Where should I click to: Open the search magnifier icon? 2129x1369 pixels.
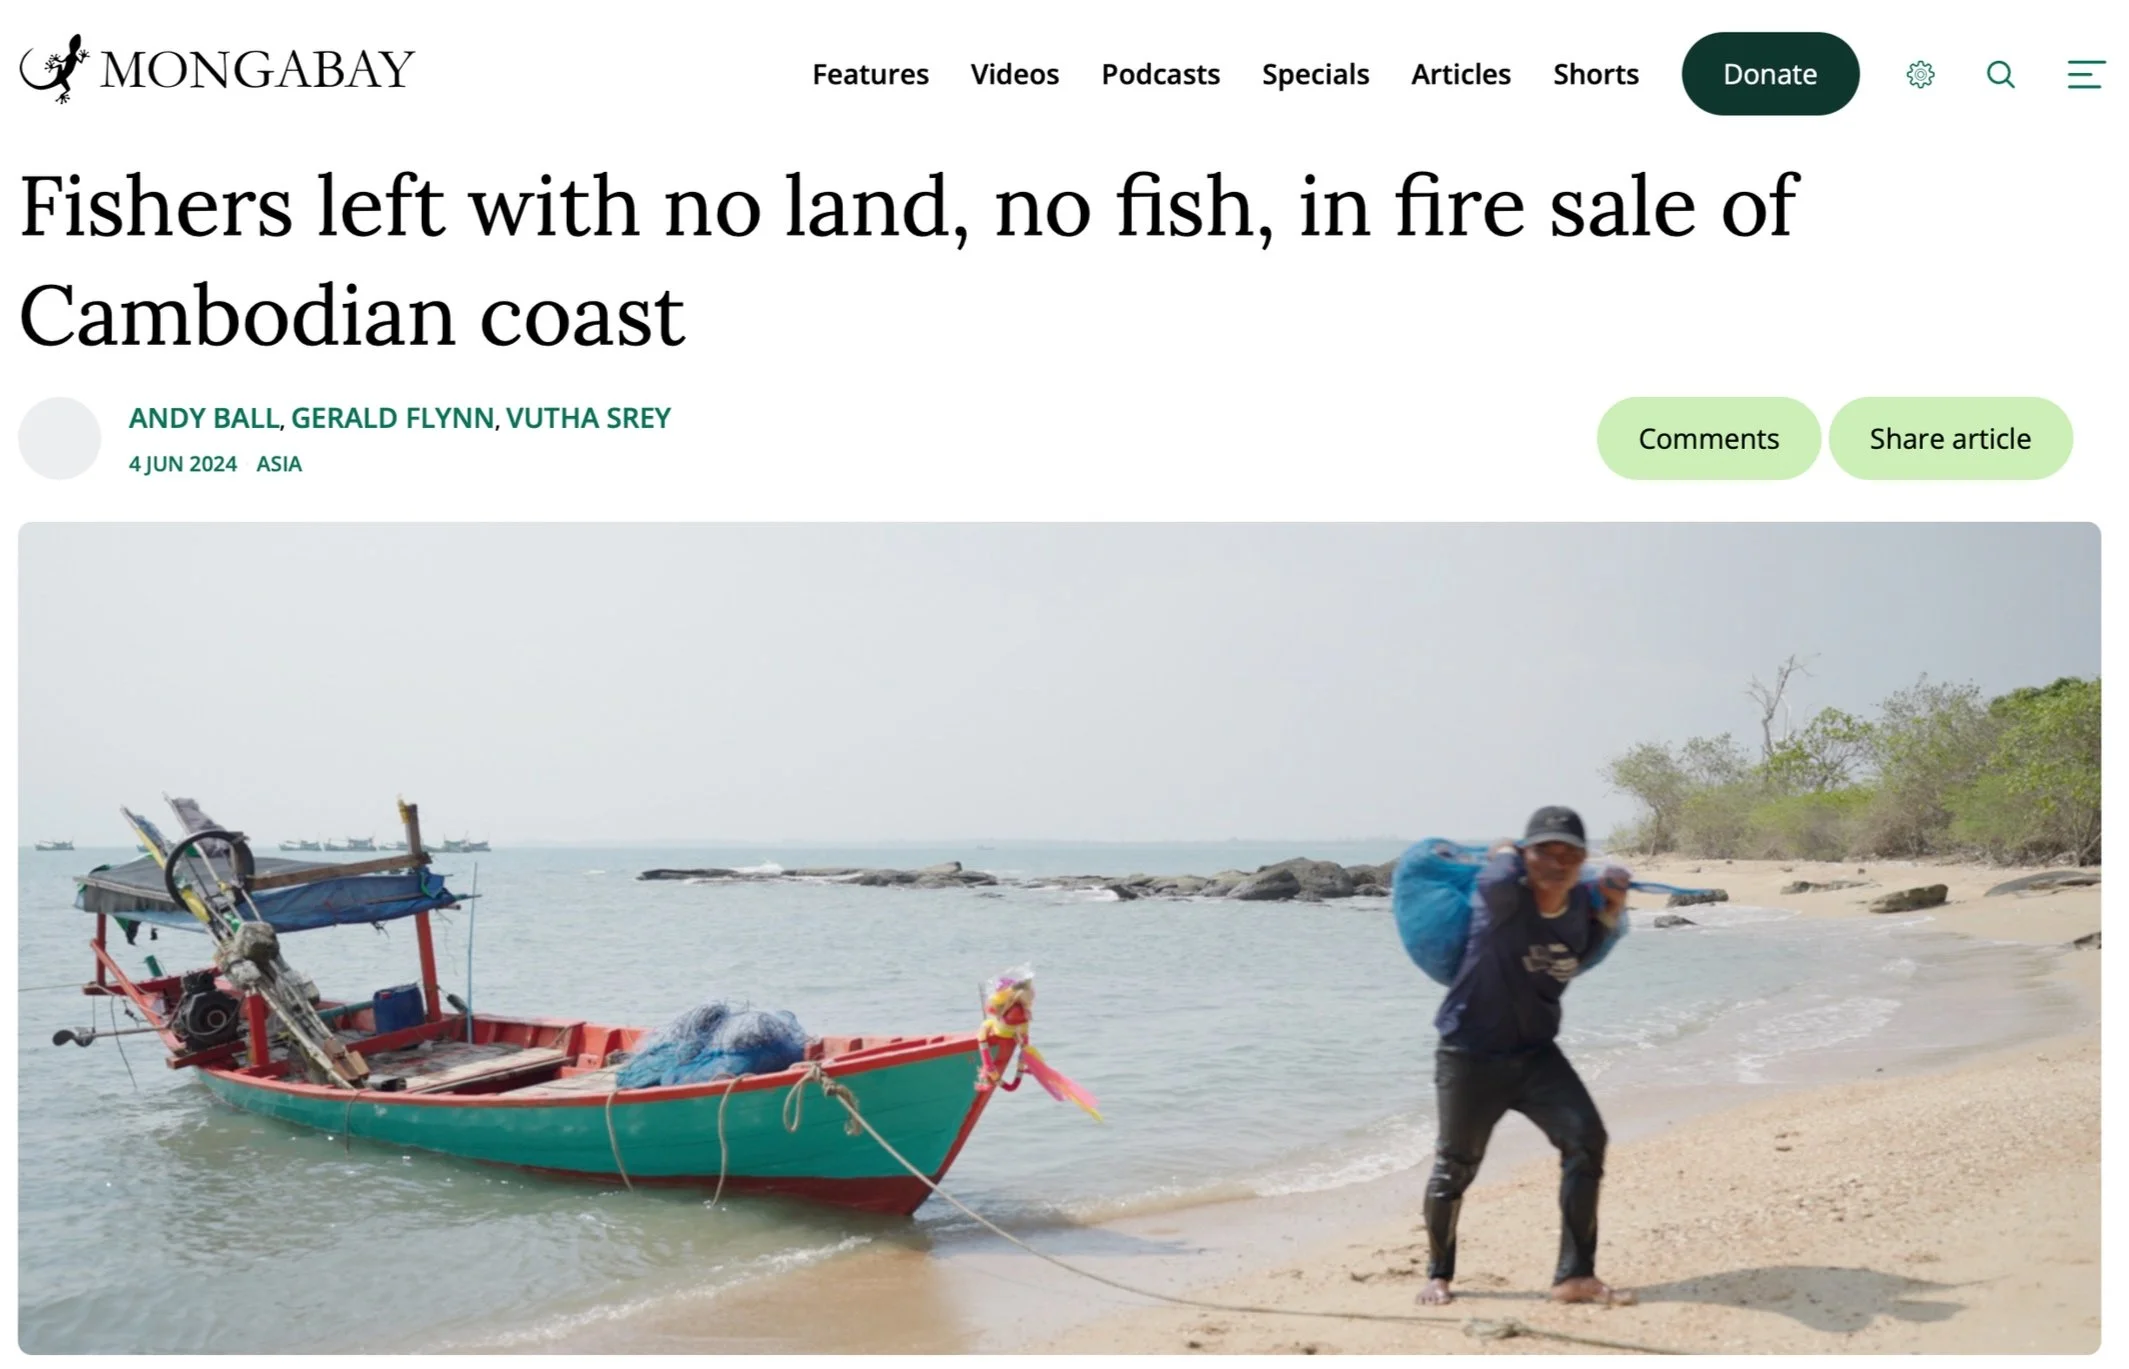tap(2000, 74)
